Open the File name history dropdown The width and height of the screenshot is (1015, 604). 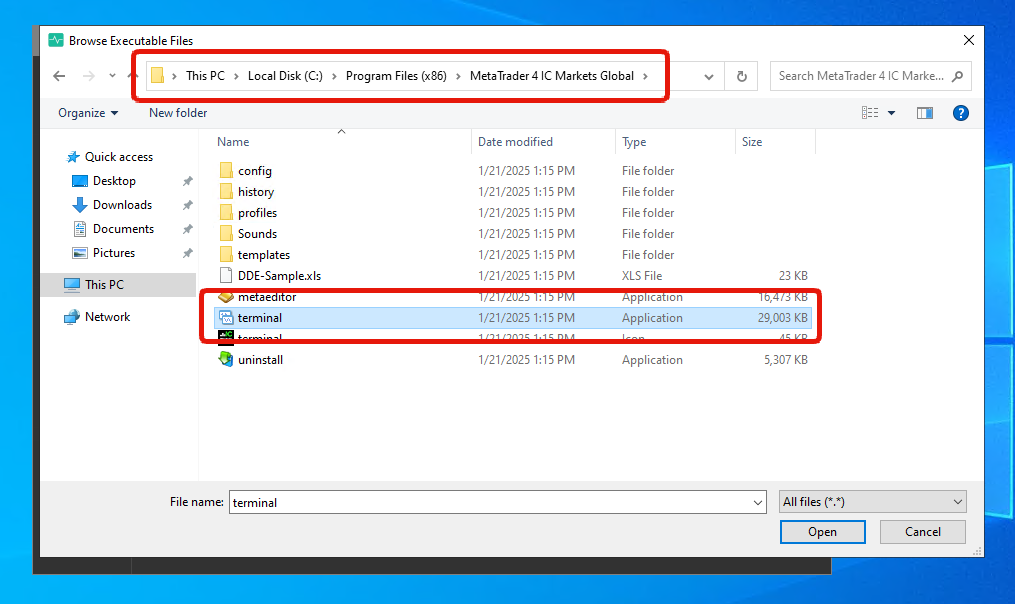coord(757,502)
